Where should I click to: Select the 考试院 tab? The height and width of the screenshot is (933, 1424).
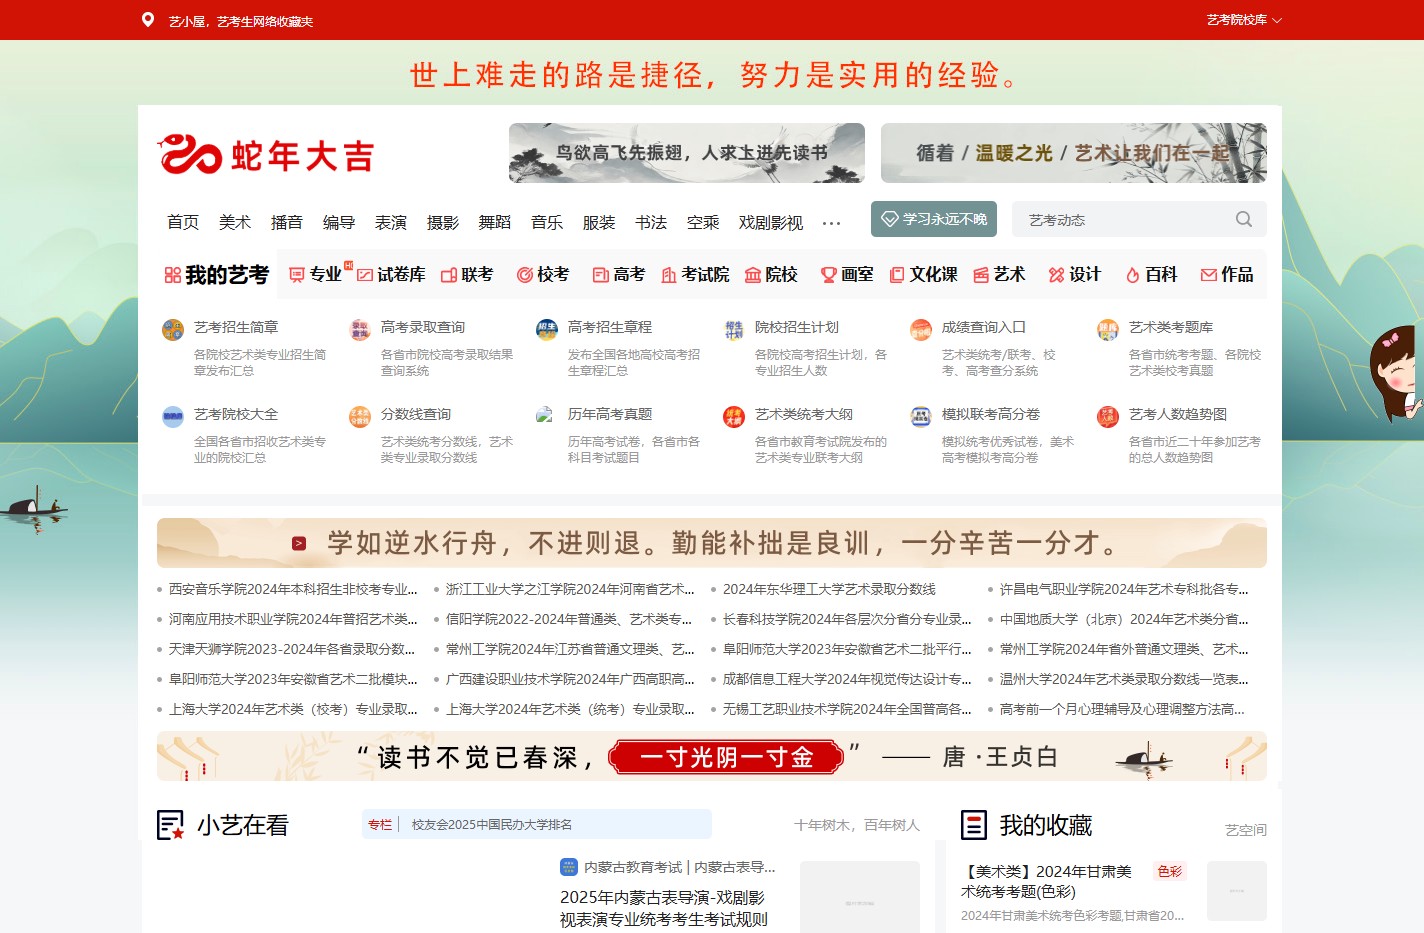click(x=695, y=274)
